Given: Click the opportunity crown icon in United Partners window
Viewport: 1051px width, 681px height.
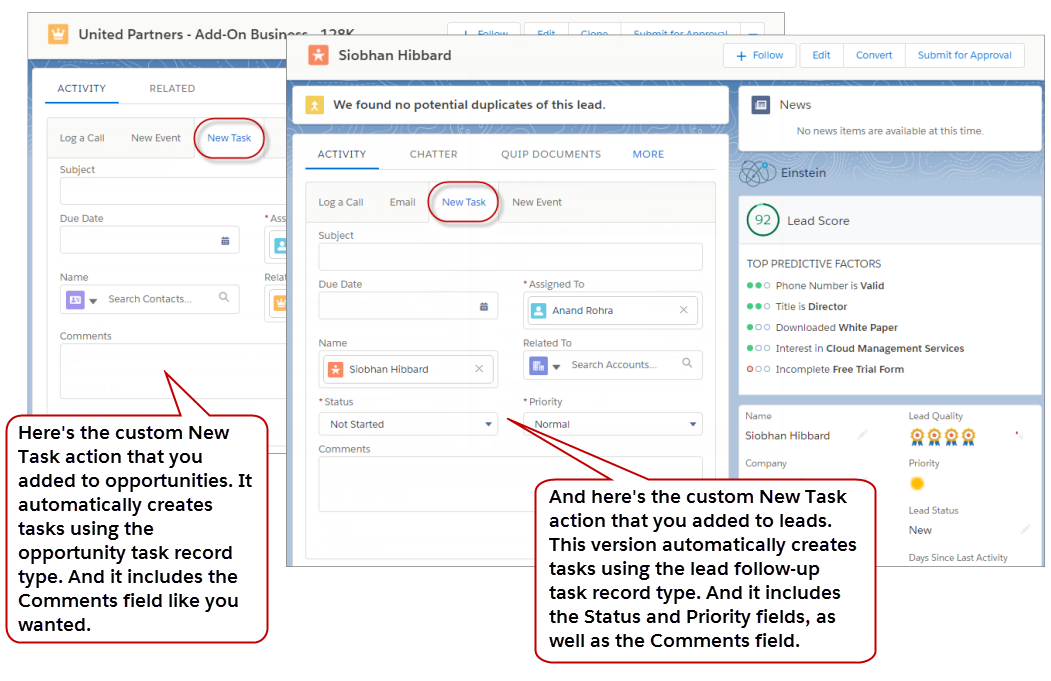Looking at the screenshot, I should click(58, 34).
